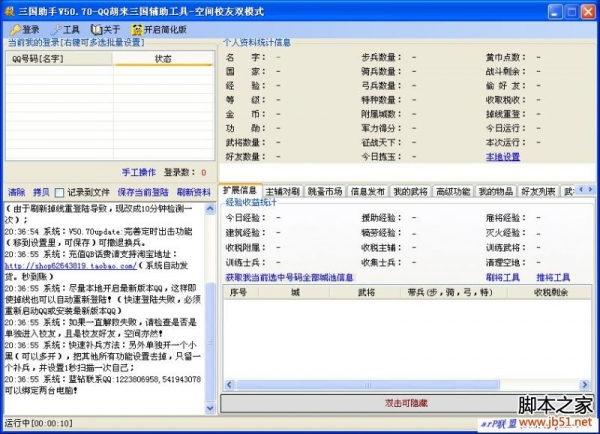Switch to the 我的武将 tab
This screenshot has width=600, height=434.
410,191
